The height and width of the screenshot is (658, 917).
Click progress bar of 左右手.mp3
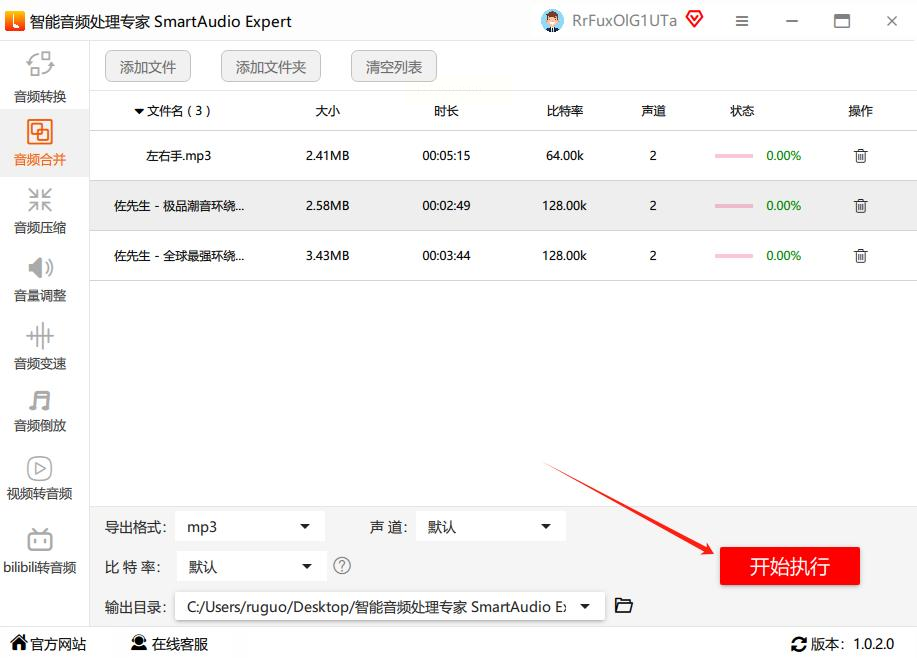click(733, 156)
